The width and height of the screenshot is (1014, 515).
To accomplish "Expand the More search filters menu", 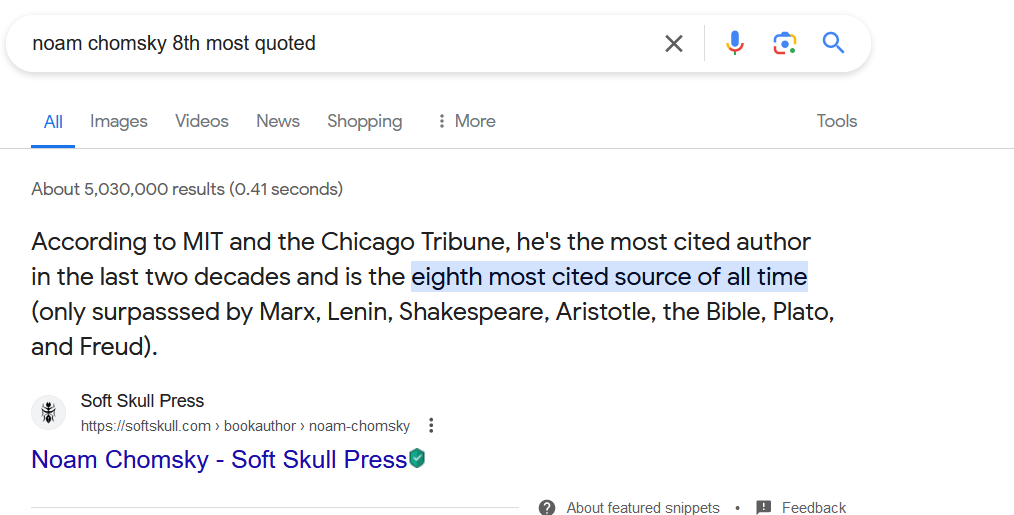I will coord(466,121).
